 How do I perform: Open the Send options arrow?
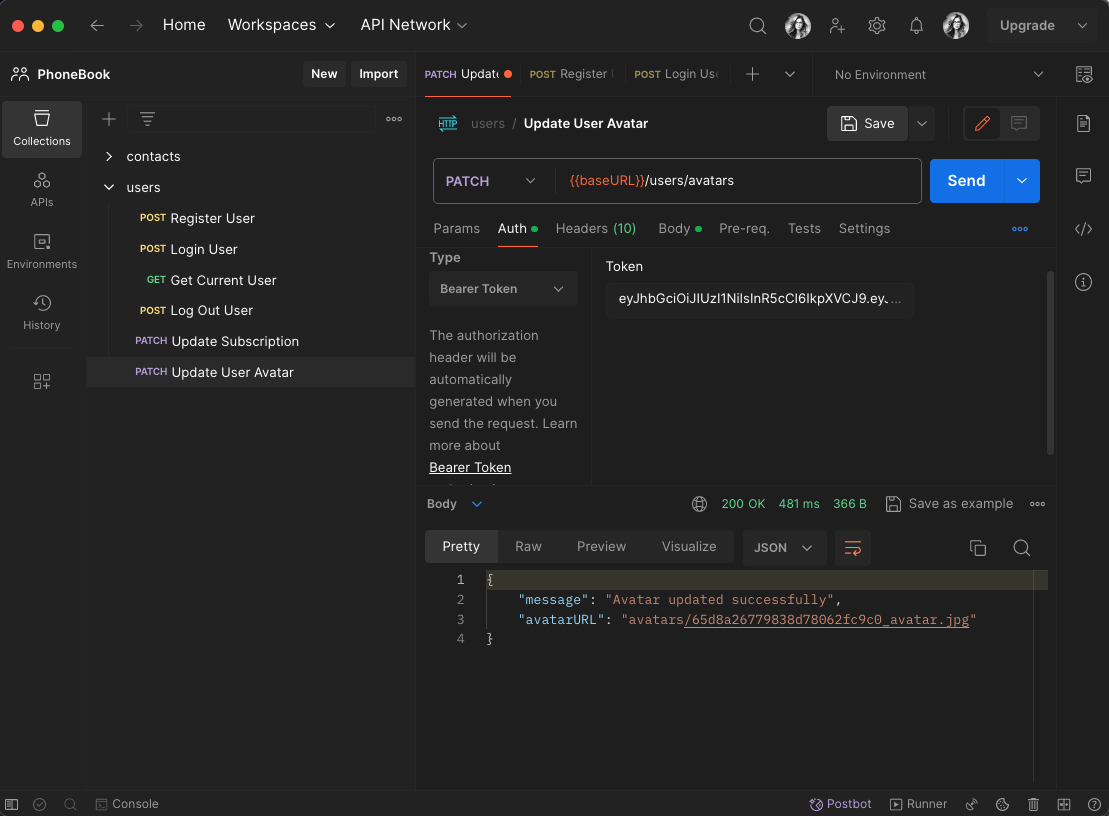[x=1022, y=181]
